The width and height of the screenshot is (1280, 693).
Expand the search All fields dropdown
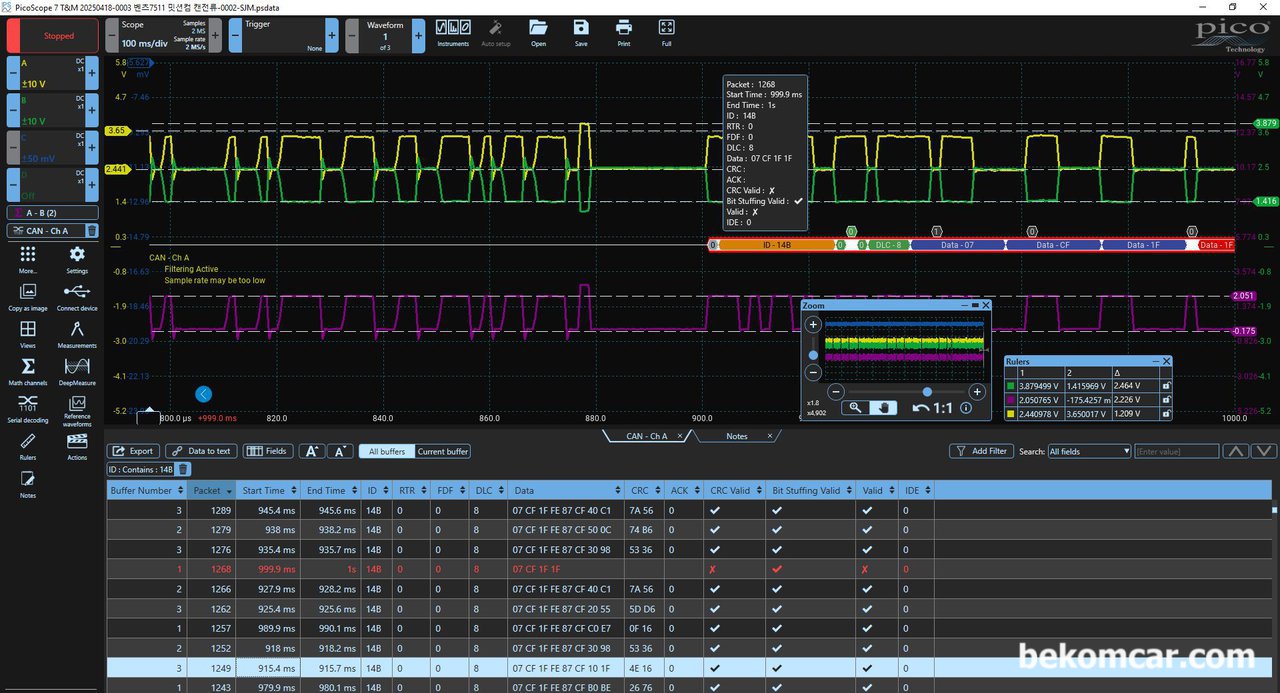(x=1088, y=451)
